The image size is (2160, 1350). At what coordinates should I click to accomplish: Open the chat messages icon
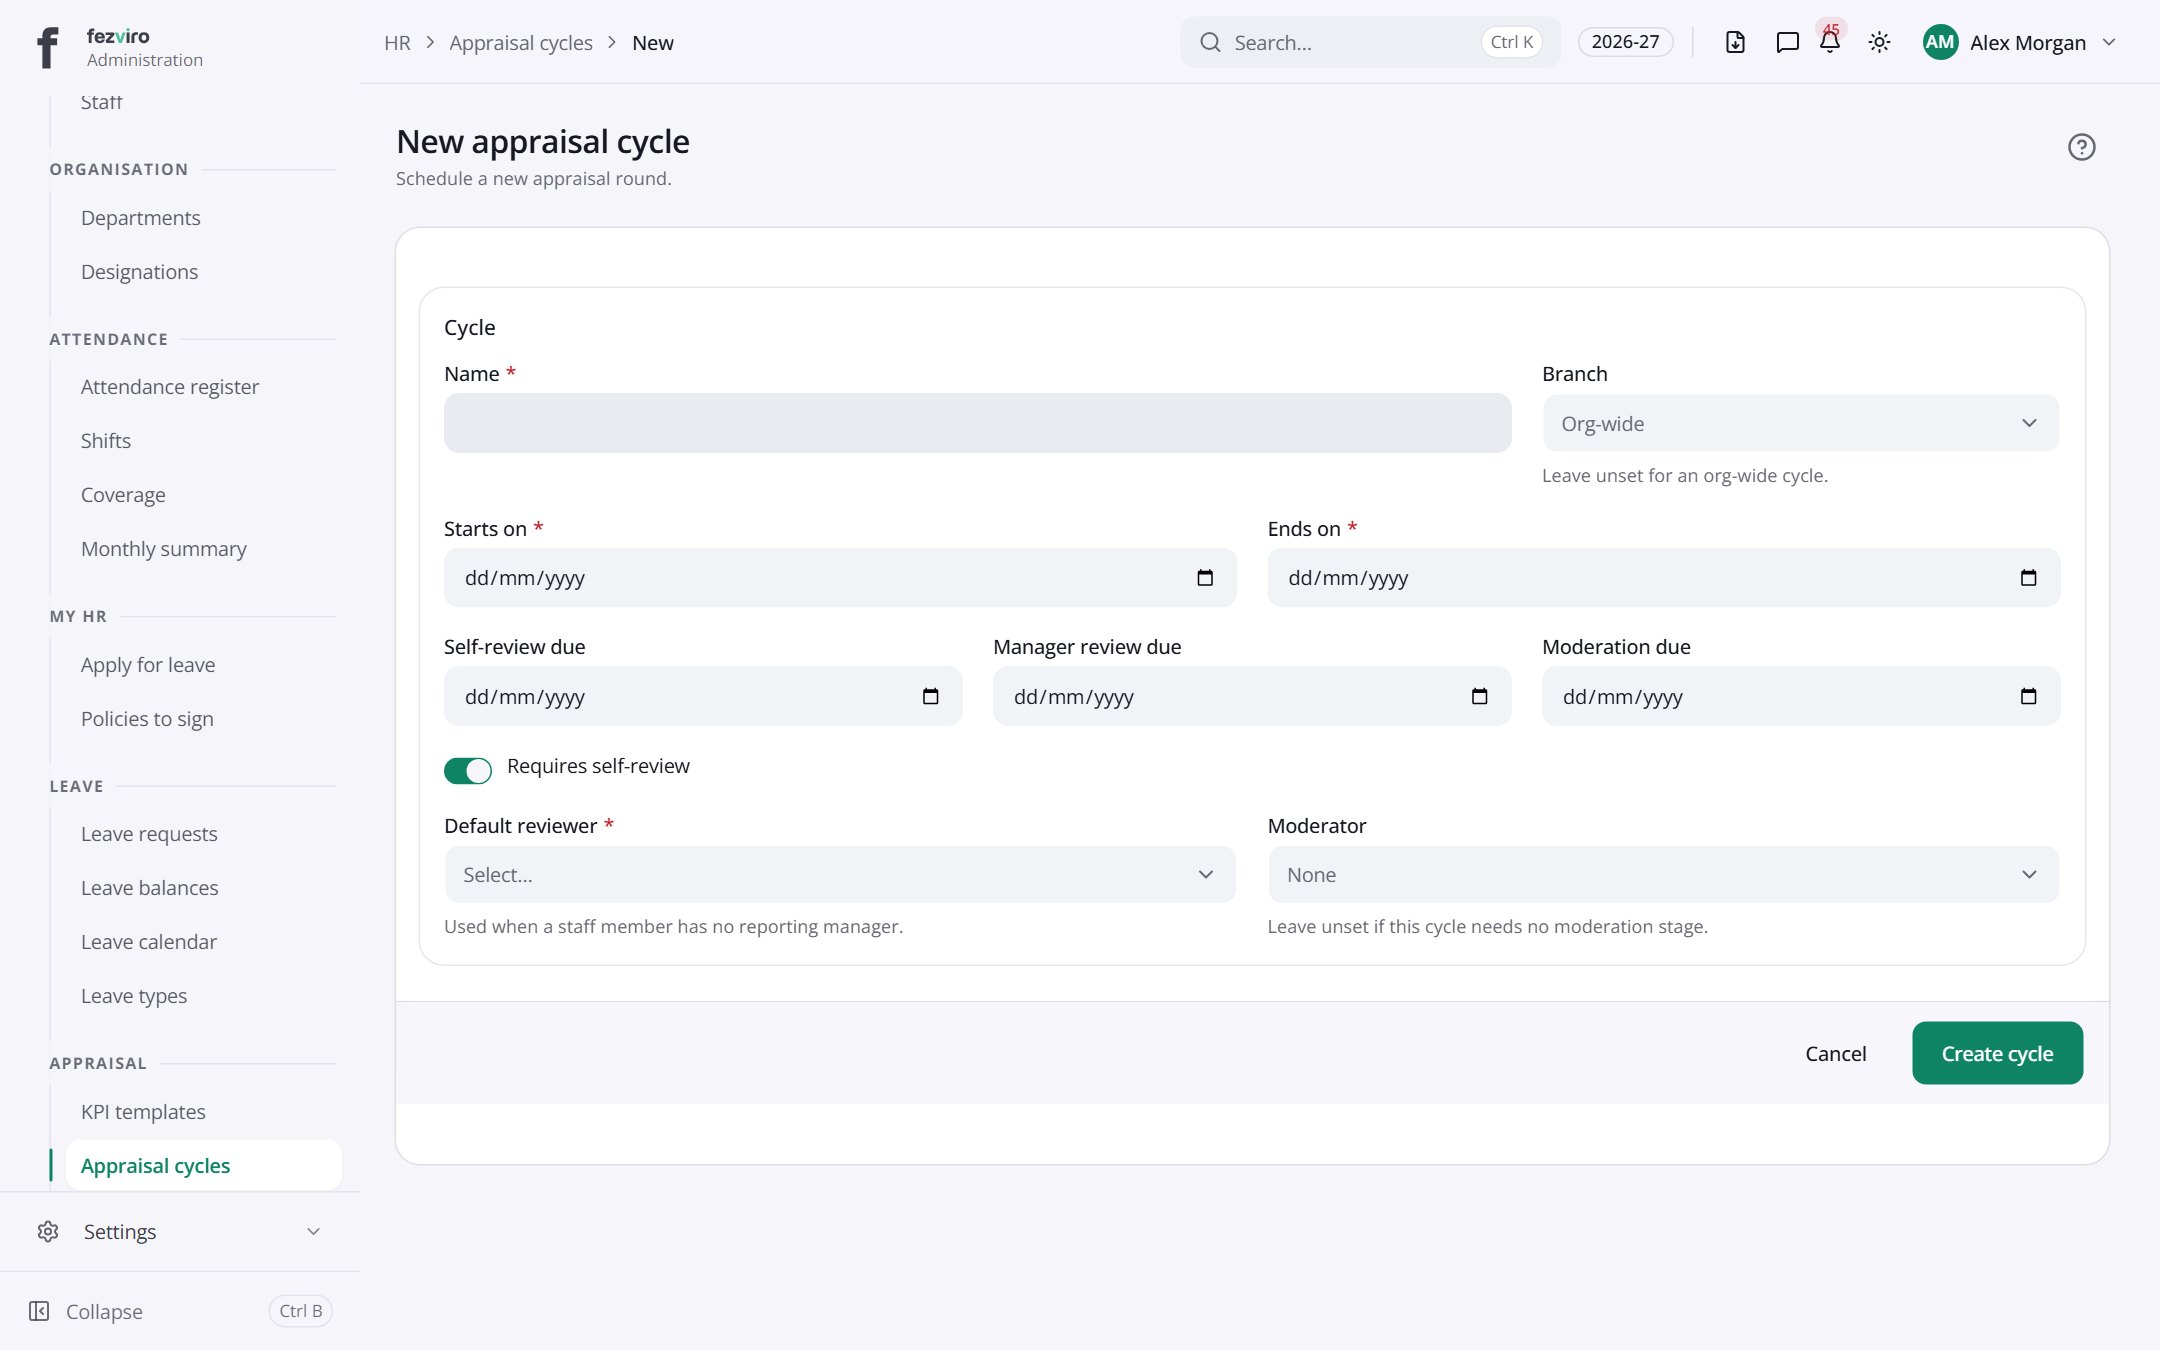1787,42
